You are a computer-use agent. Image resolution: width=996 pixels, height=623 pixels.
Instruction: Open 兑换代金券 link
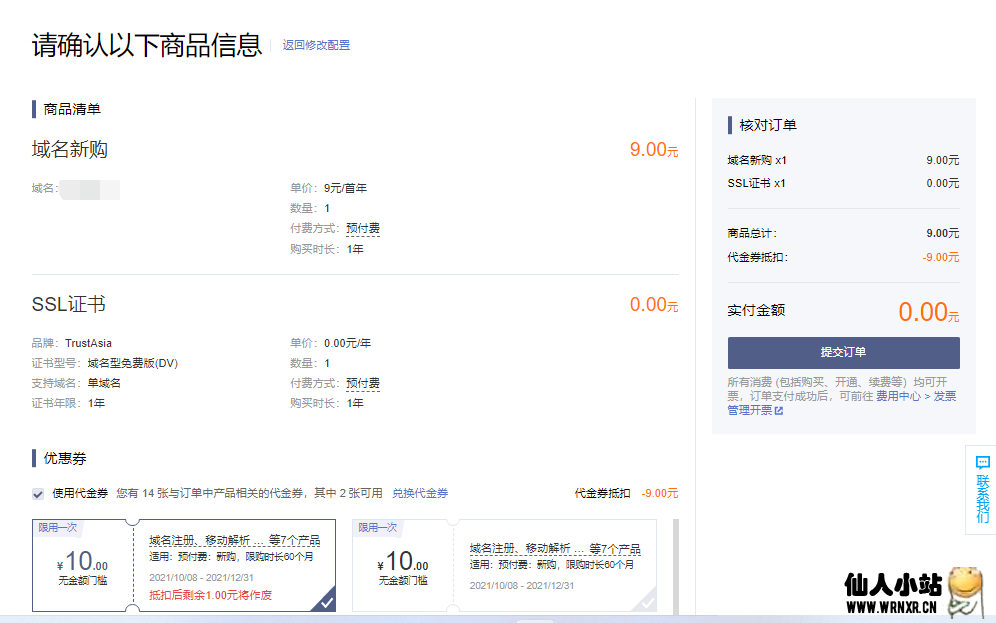coord(420,493)
